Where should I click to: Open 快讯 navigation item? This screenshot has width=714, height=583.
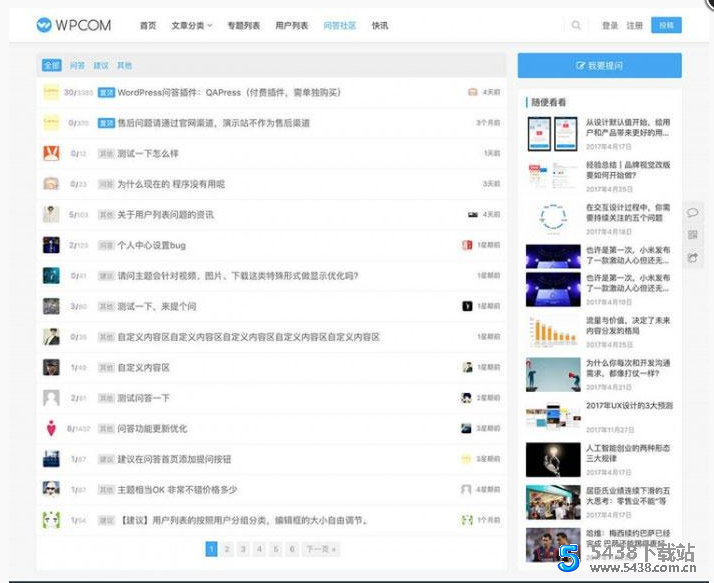[x=380, y=26]
